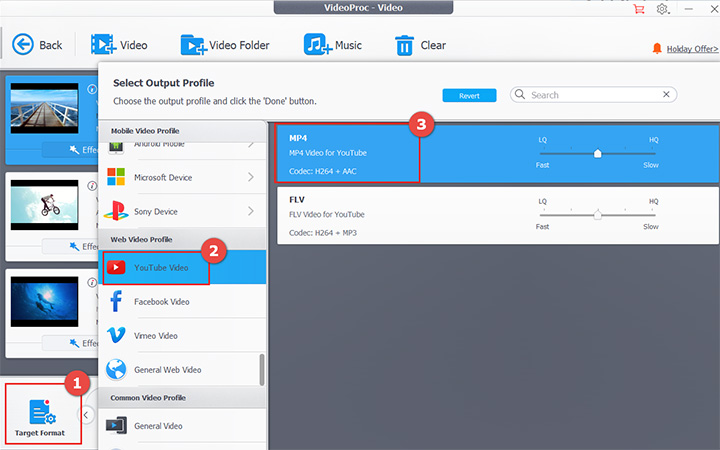Click the FLV codec H264 + MP3 text
The height and width of the screenshot is (450, 720).
click(322, 233)
